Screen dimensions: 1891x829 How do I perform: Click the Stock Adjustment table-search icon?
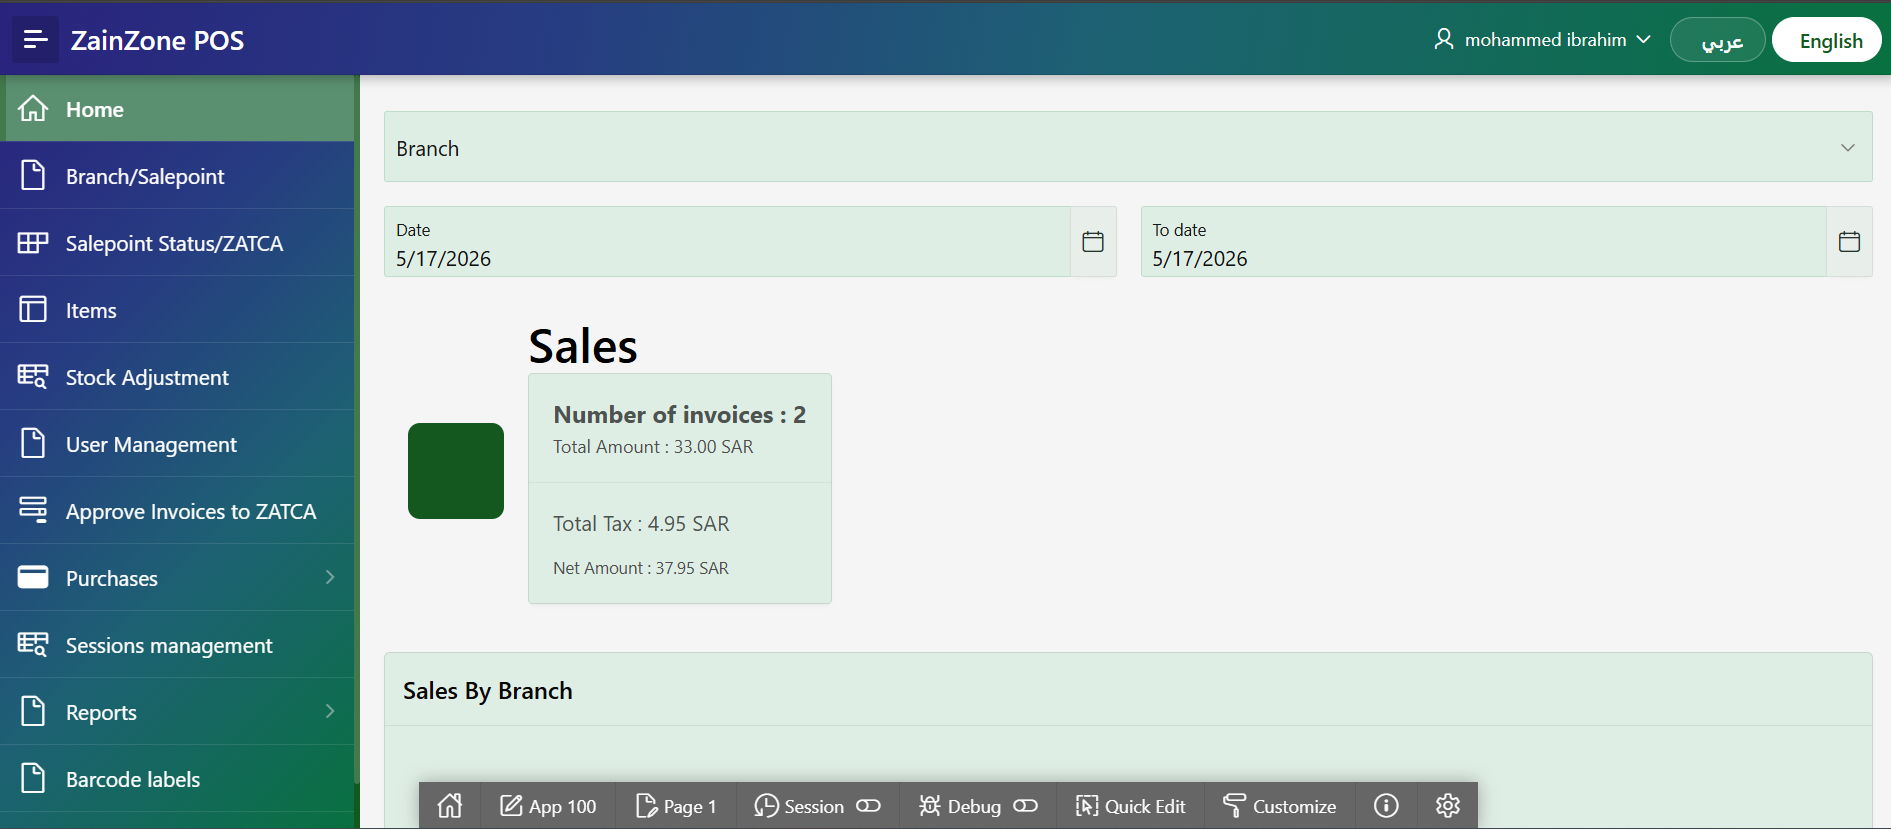(x=33, y=376)
